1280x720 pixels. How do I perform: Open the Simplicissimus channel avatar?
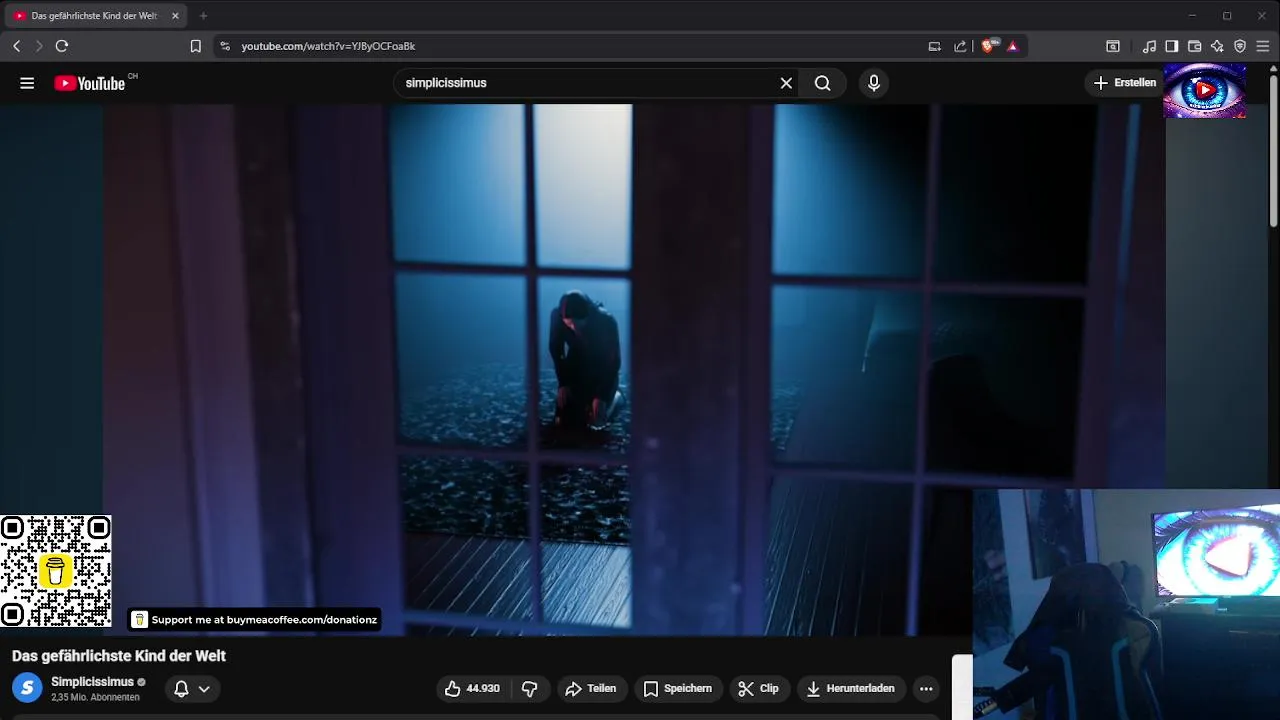pyautogui.click(x=27, y=688)
